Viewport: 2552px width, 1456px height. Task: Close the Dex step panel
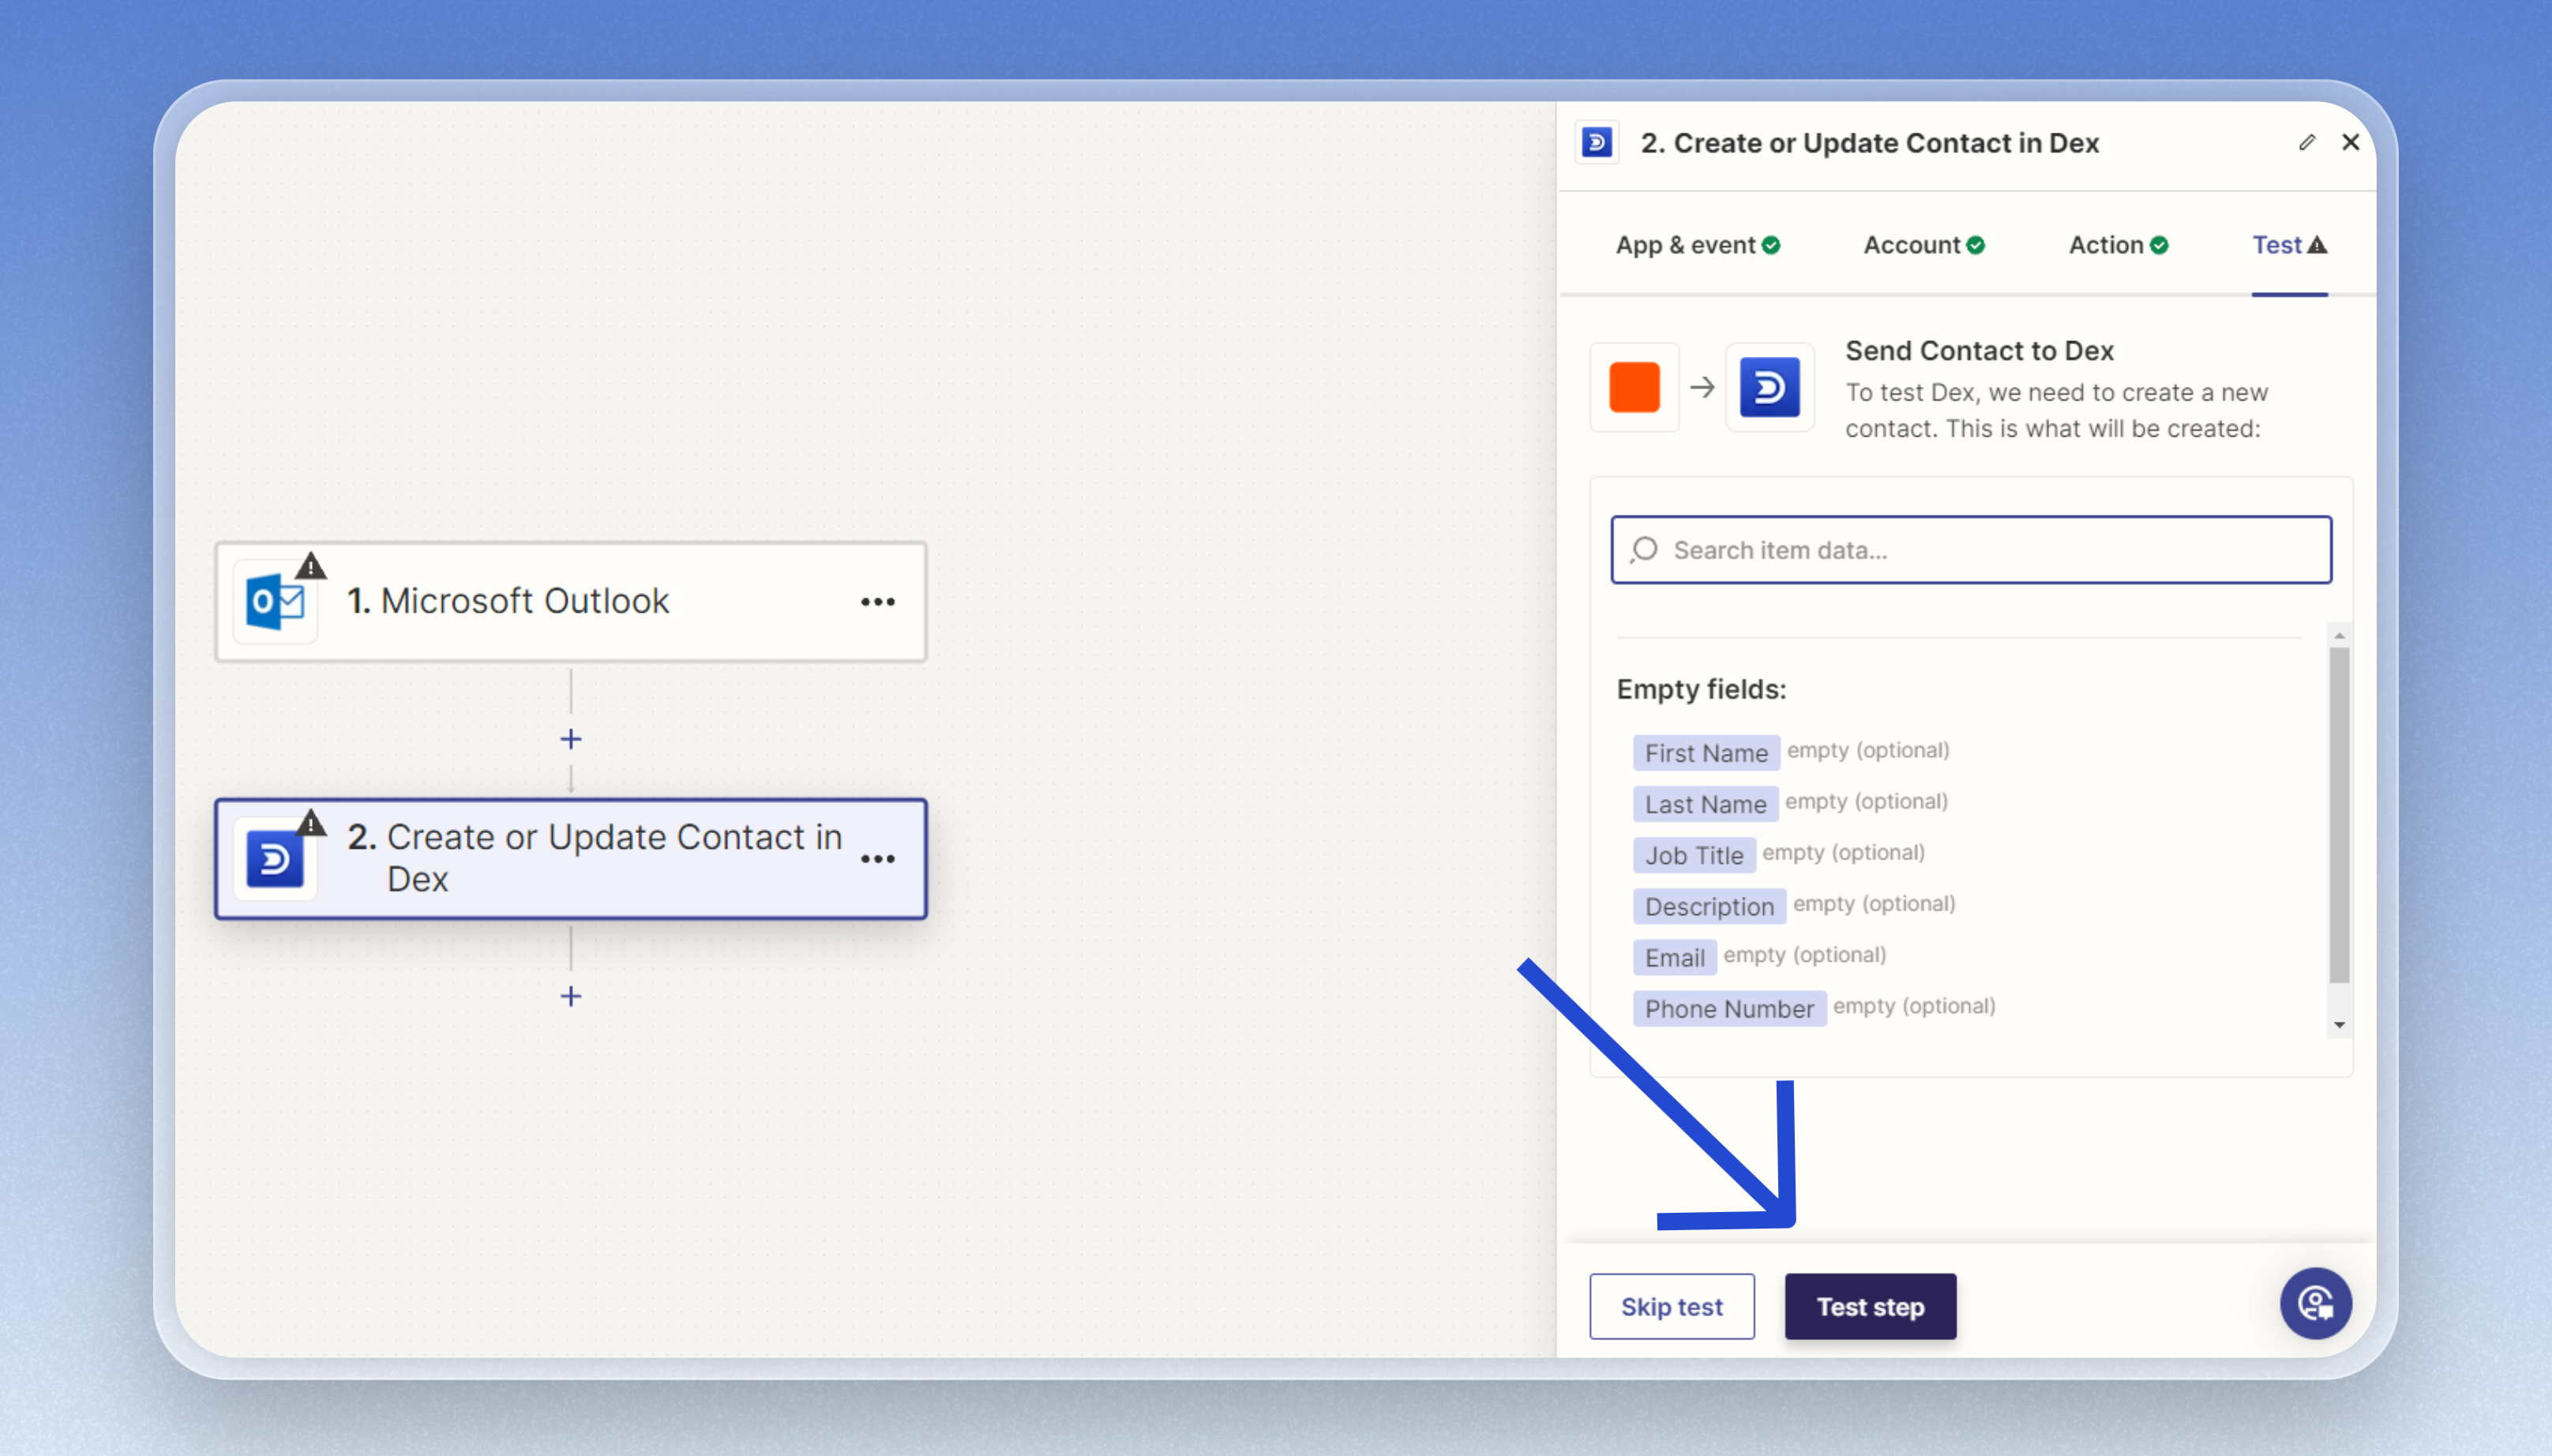[x=2350, y=143]
